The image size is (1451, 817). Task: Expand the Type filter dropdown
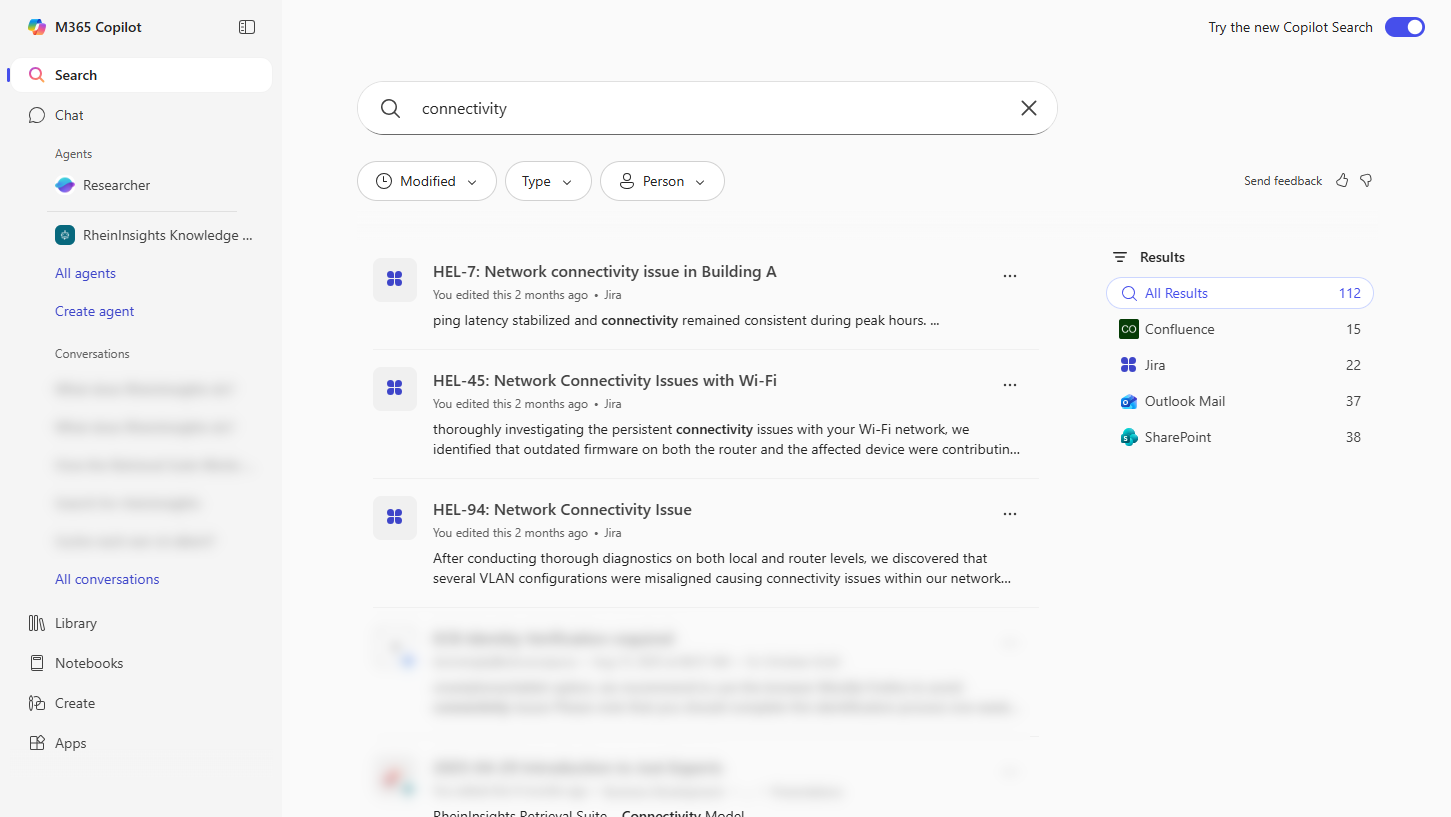pyautogui.click(x=548, y=181)
